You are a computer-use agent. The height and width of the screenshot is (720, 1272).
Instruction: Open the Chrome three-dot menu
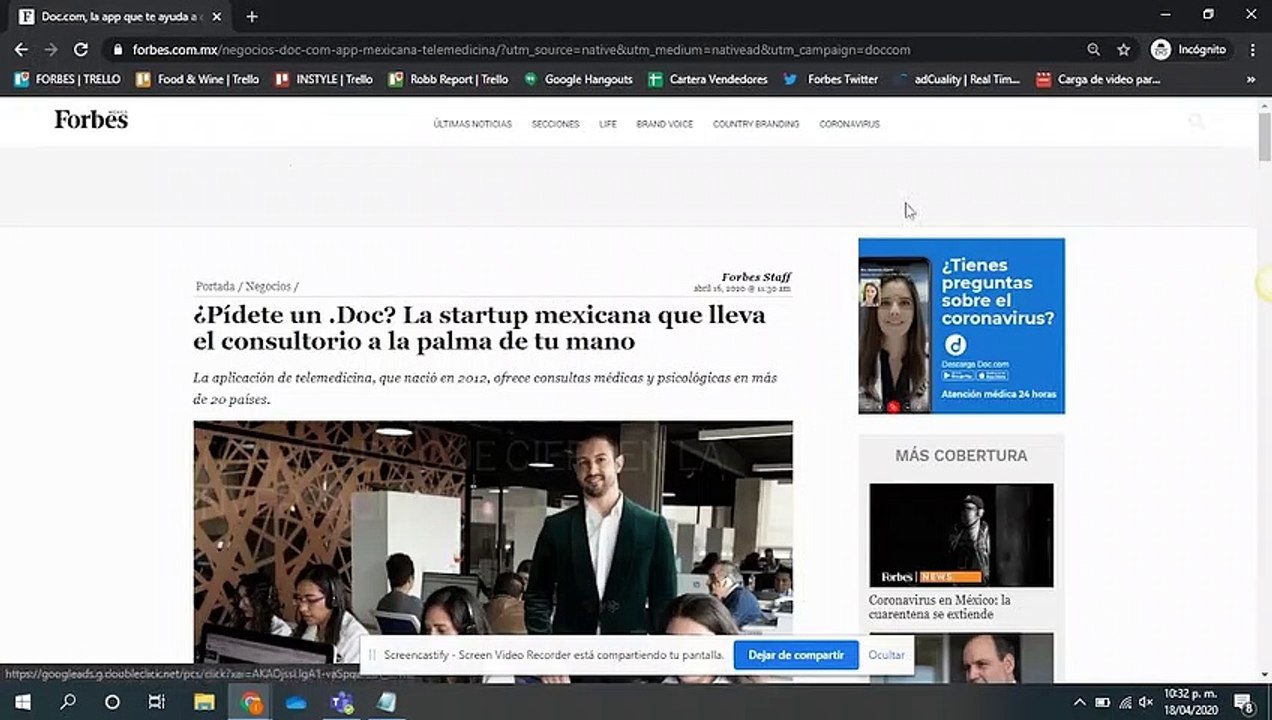(1253, 49)
